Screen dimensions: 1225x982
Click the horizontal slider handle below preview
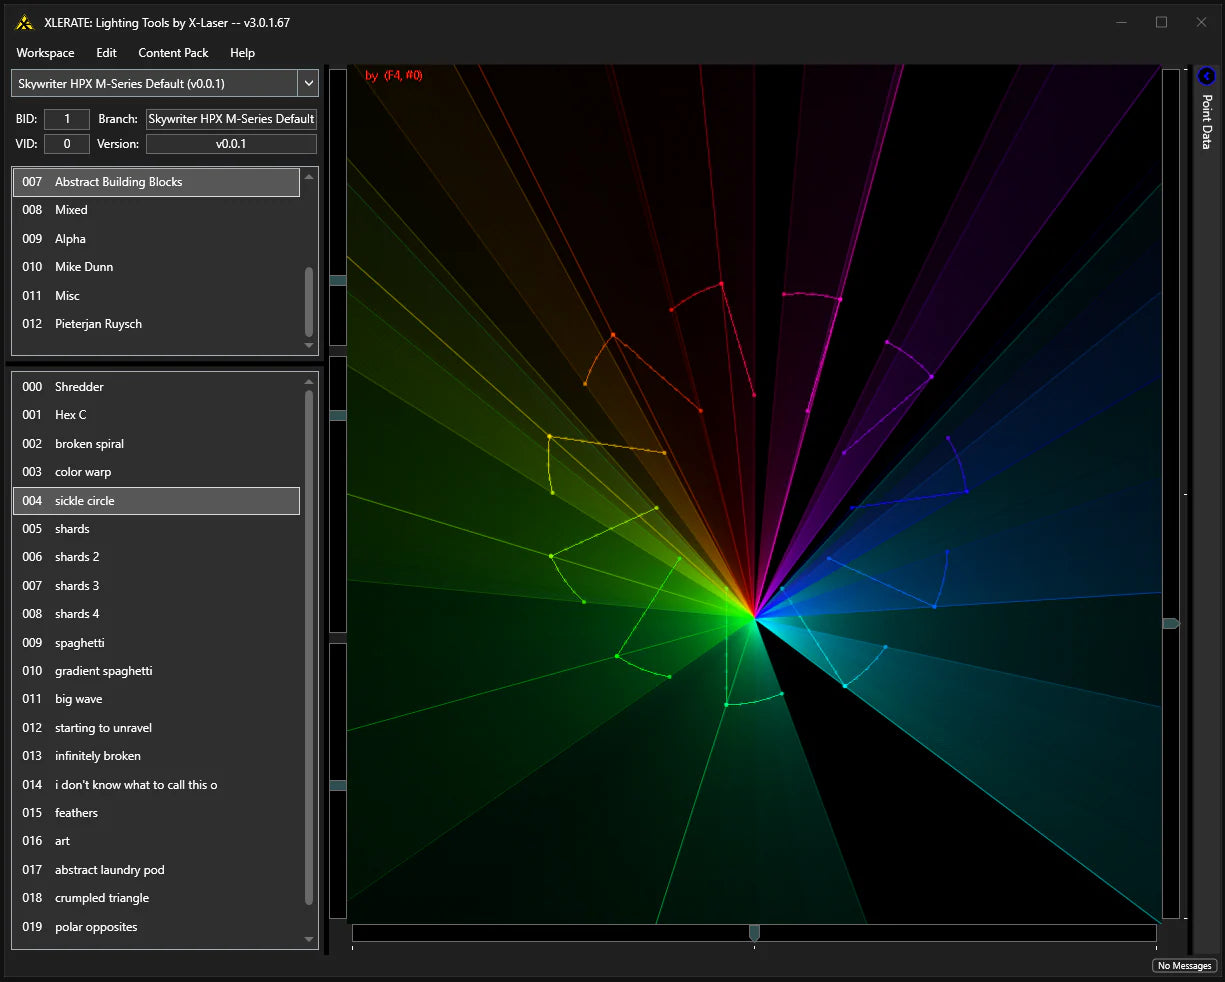click(754, 932)
